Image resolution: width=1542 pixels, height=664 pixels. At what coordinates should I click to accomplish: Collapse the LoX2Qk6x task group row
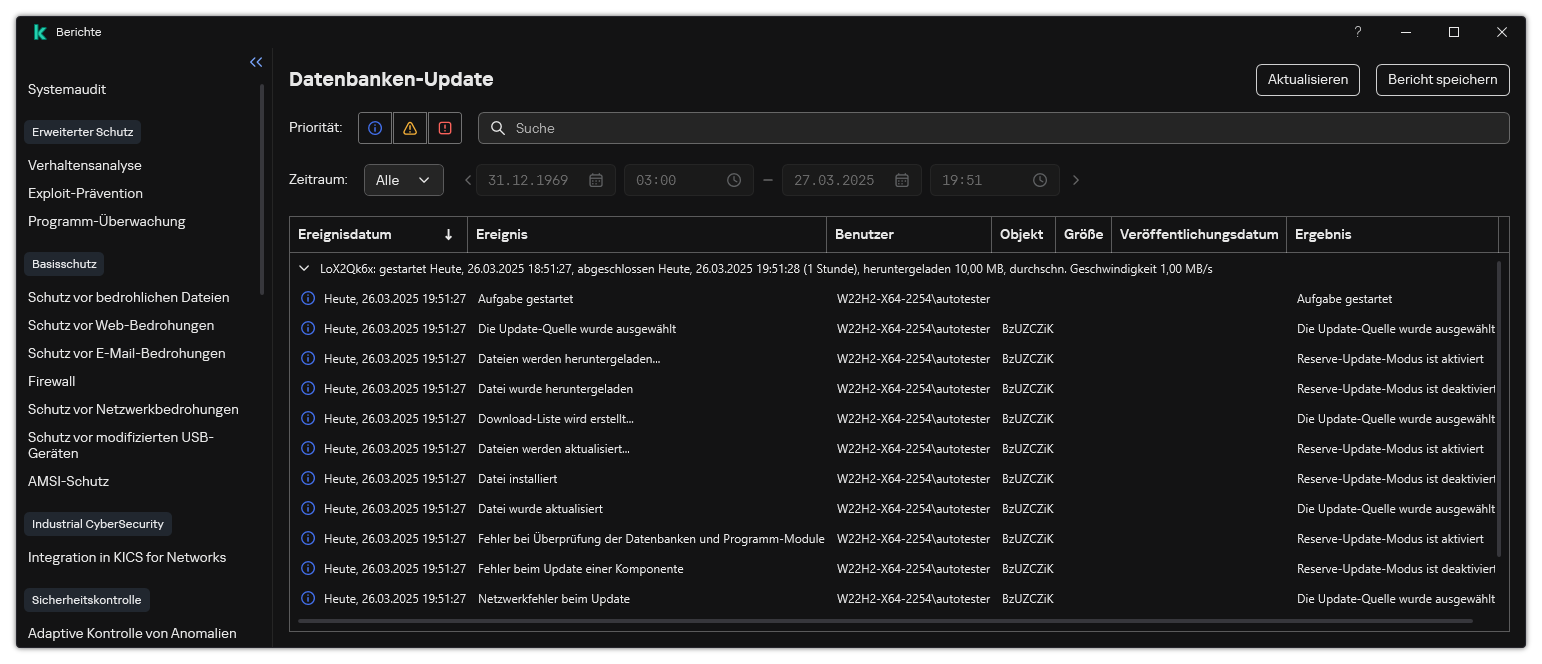[304, 269]
